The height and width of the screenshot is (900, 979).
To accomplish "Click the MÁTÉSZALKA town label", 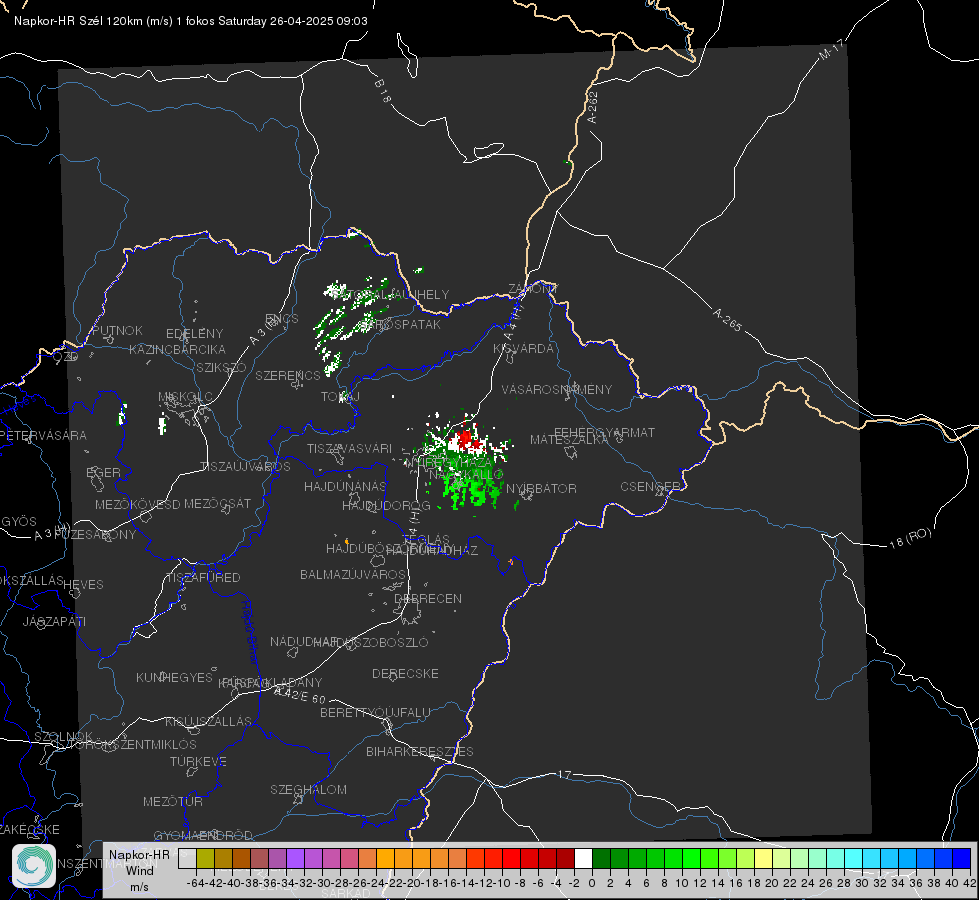I will (569, 440).
